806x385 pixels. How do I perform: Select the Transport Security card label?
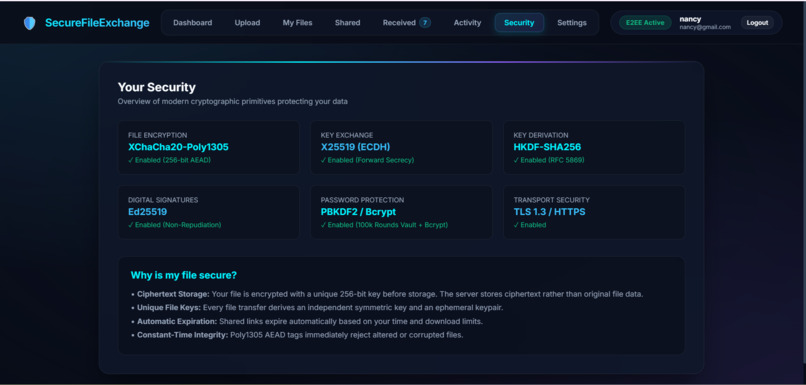pos(552,200)
